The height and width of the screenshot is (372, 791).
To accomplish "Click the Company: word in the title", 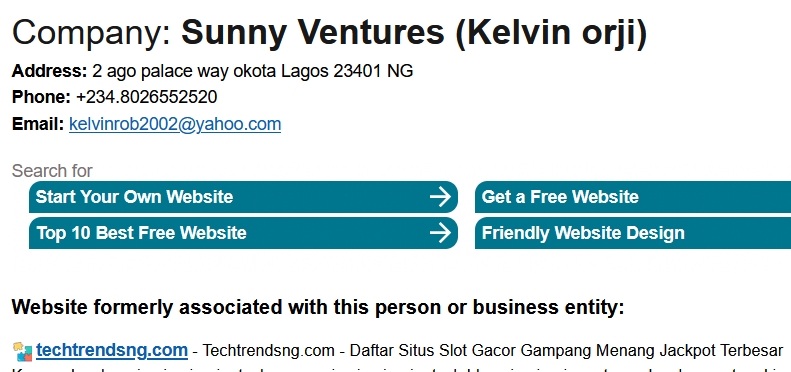I will click(91, 32).
